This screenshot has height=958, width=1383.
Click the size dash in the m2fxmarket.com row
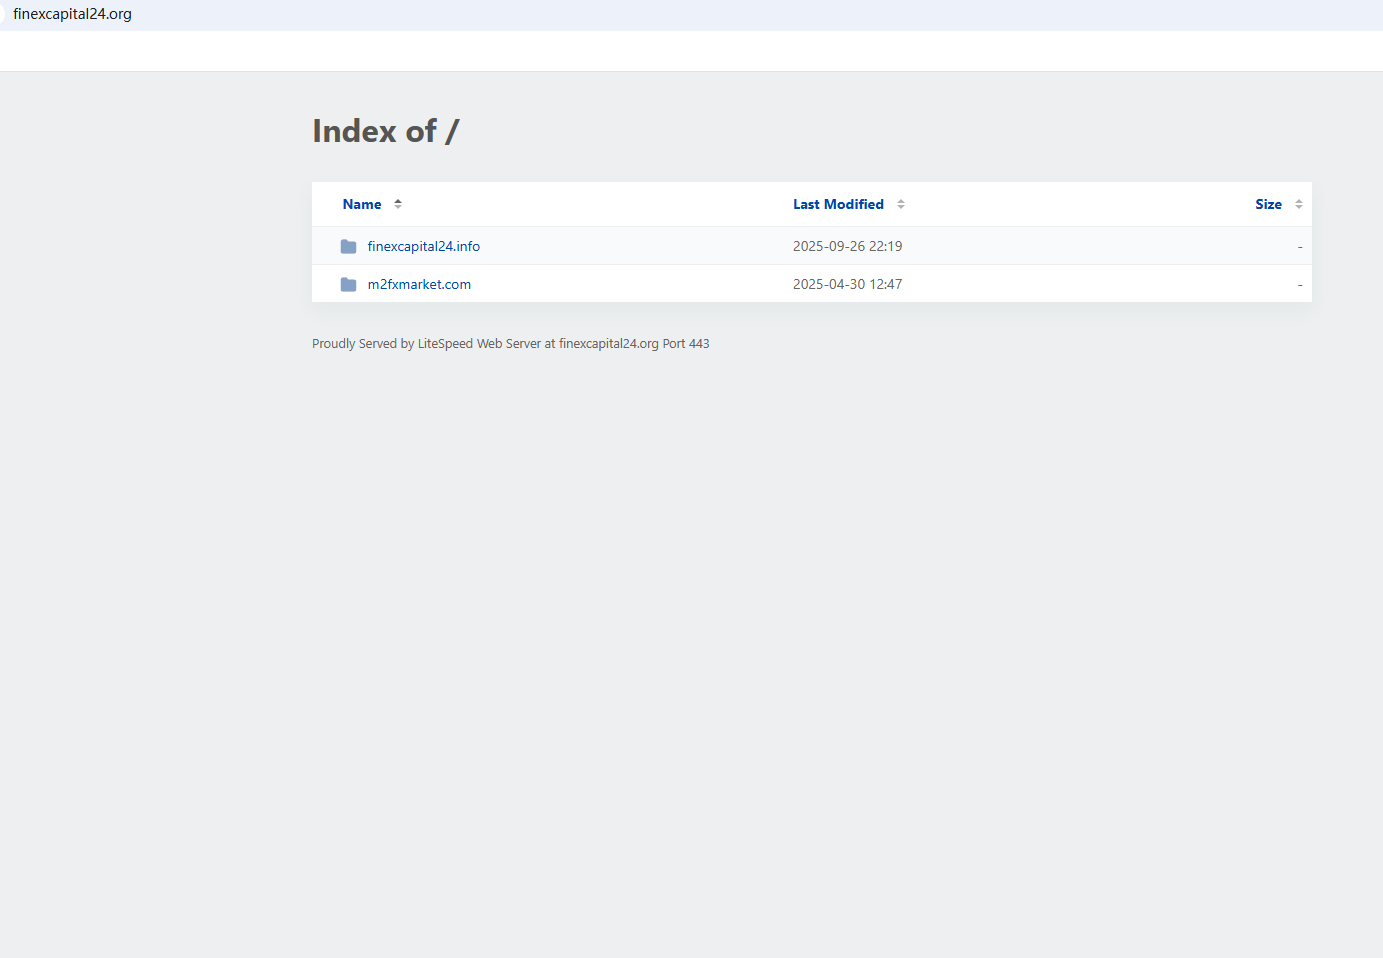pos(1300,284)
